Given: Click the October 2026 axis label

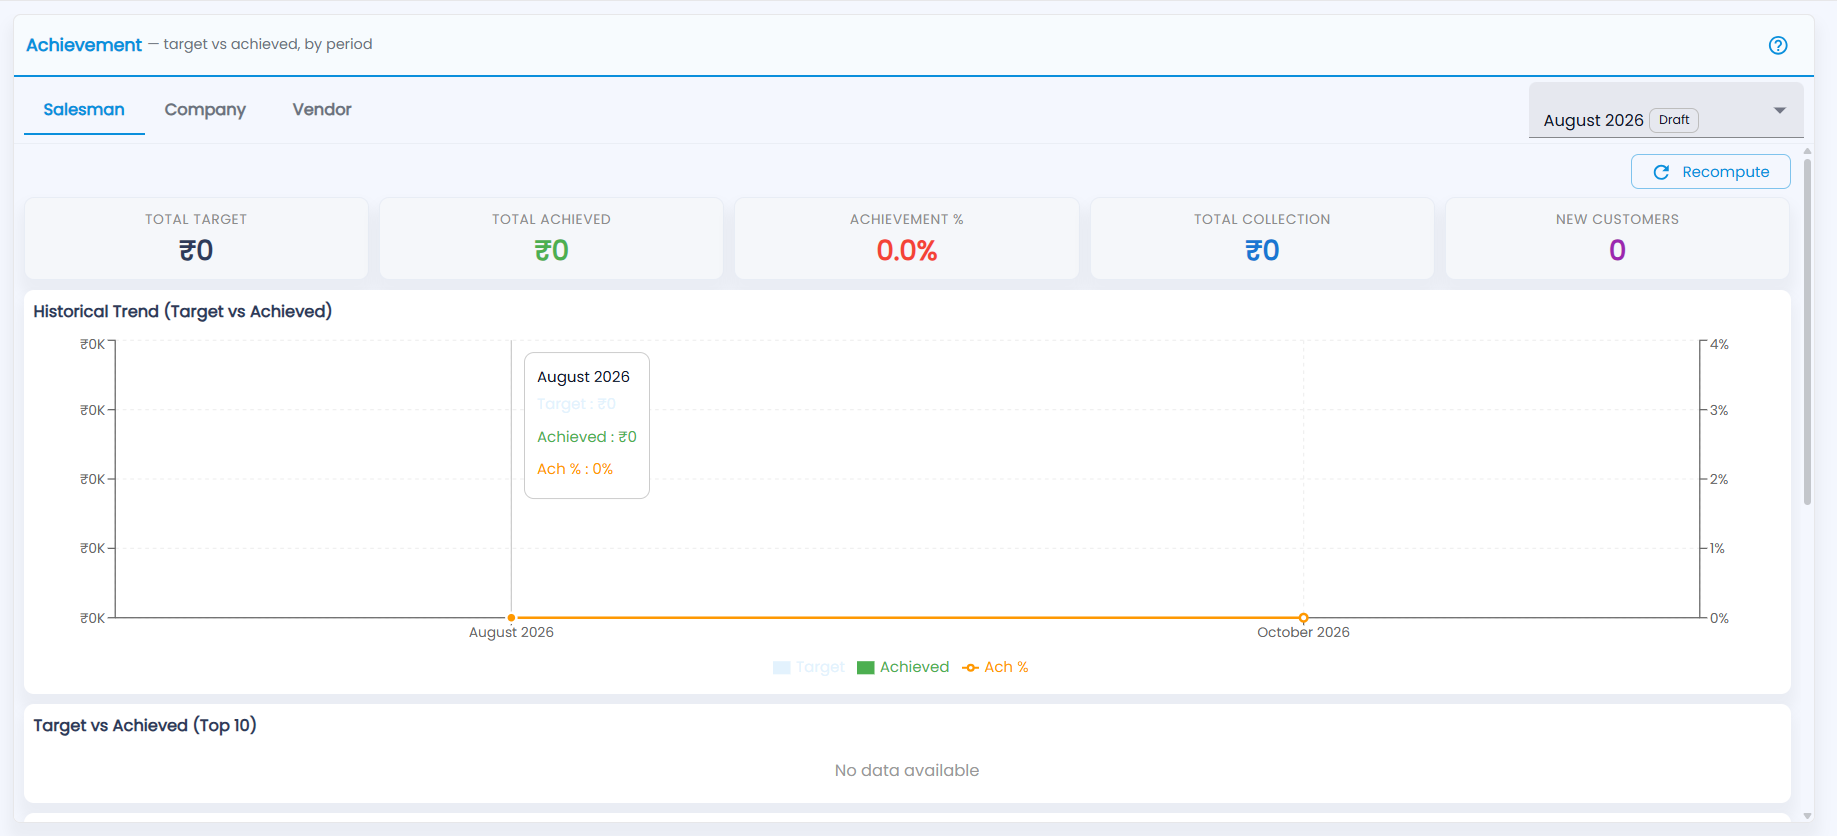Looking at the screenshot, I should coord(1303,632).
